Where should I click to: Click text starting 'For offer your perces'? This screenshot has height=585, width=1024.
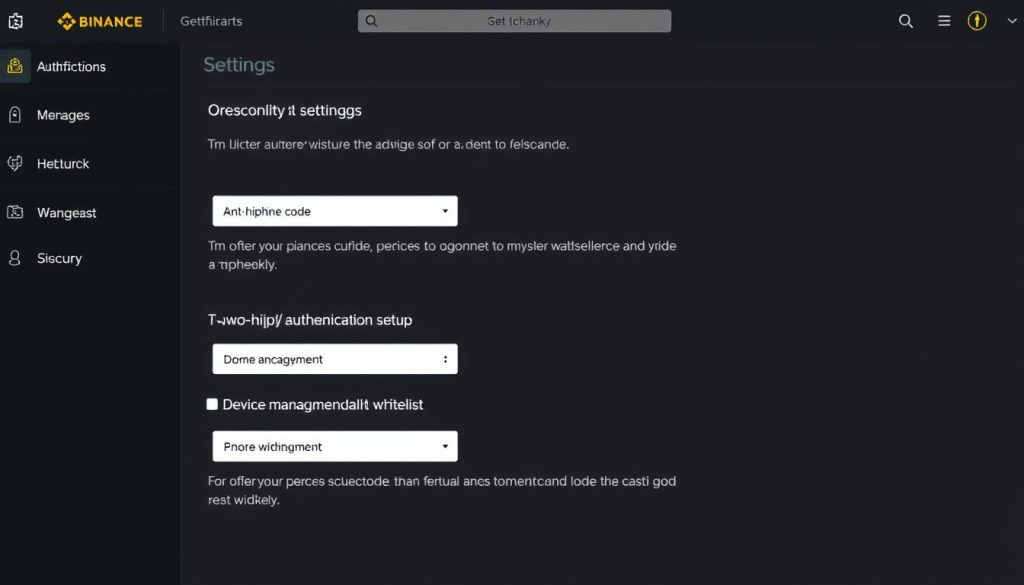tap(442, 490)
